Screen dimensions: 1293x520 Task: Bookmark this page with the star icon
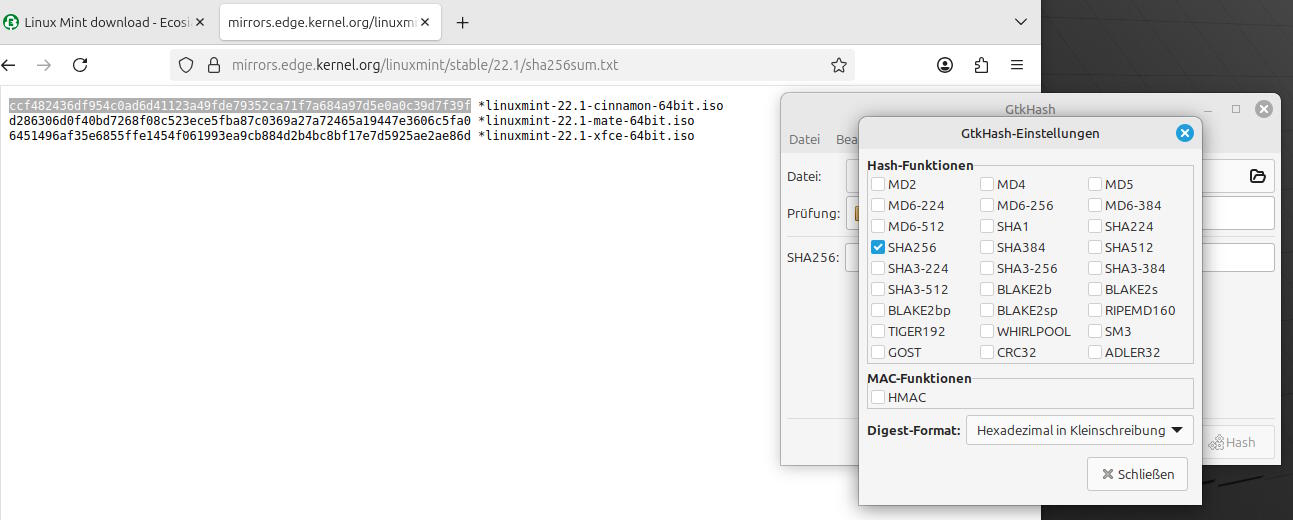839,65
